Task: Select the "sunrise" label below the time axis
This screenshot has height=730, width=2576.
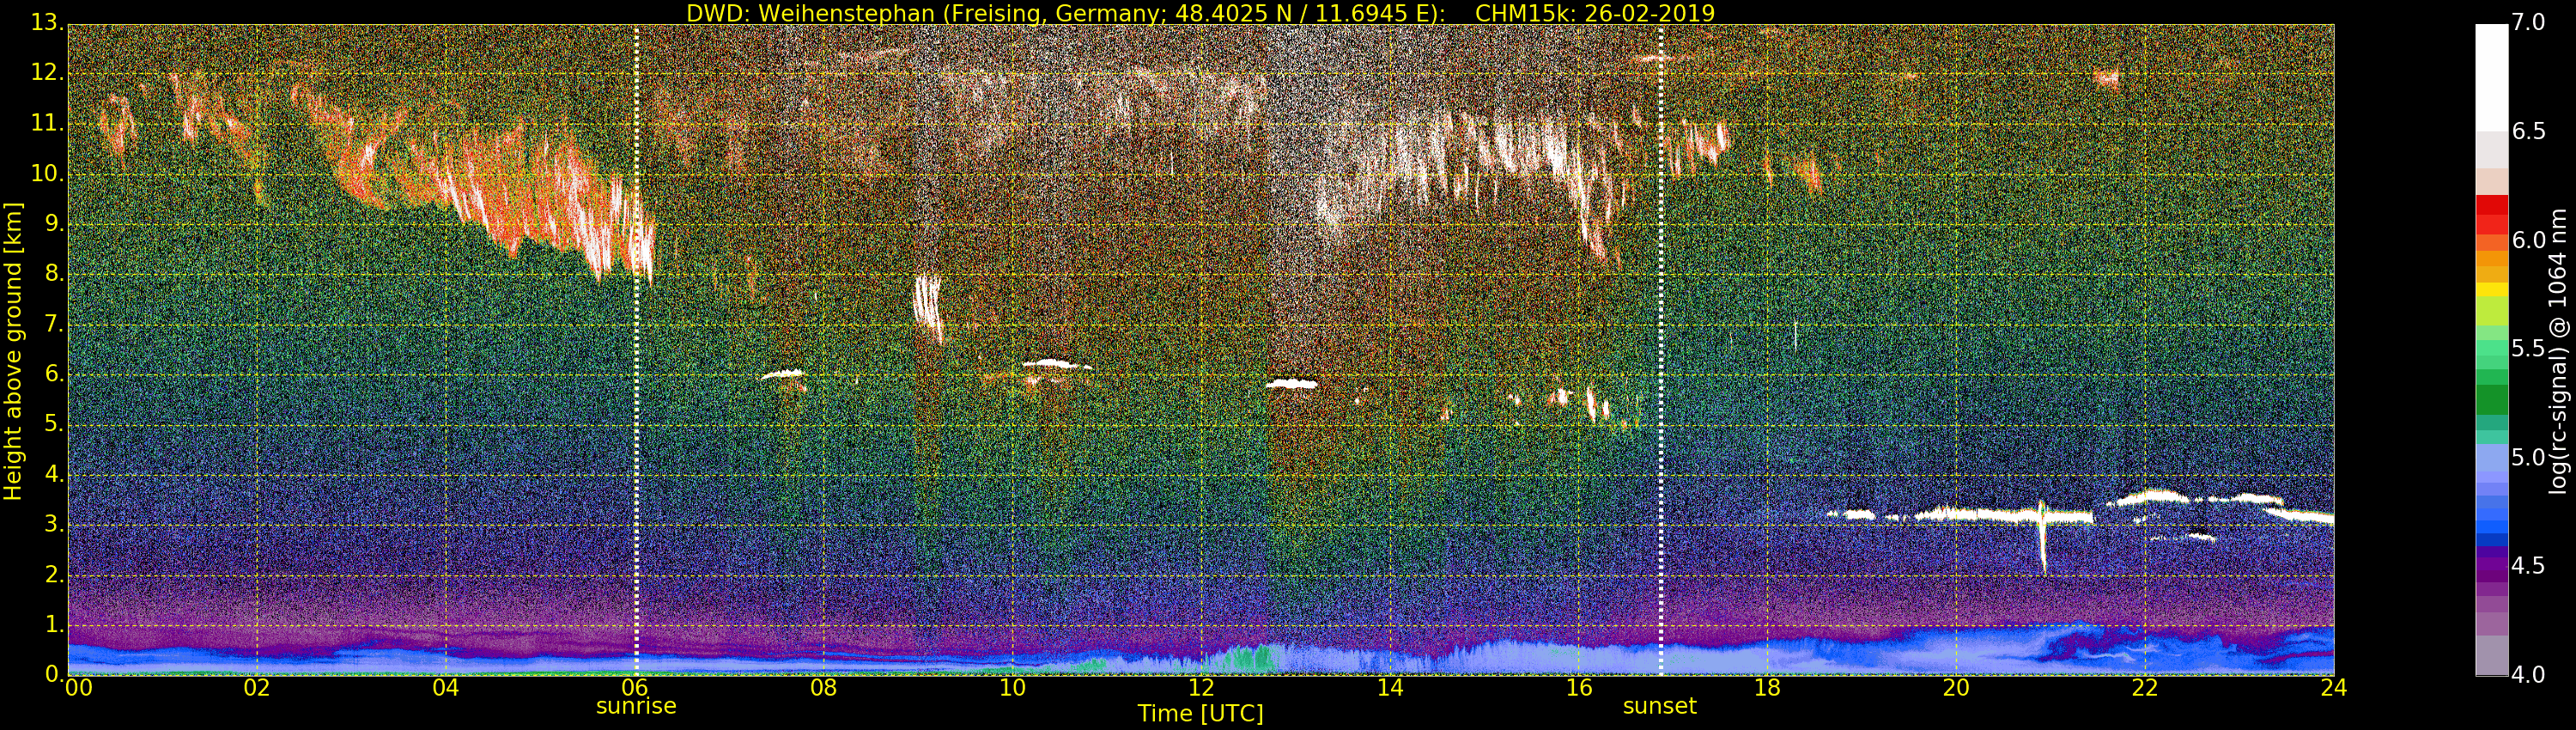Action: point(636,706)
